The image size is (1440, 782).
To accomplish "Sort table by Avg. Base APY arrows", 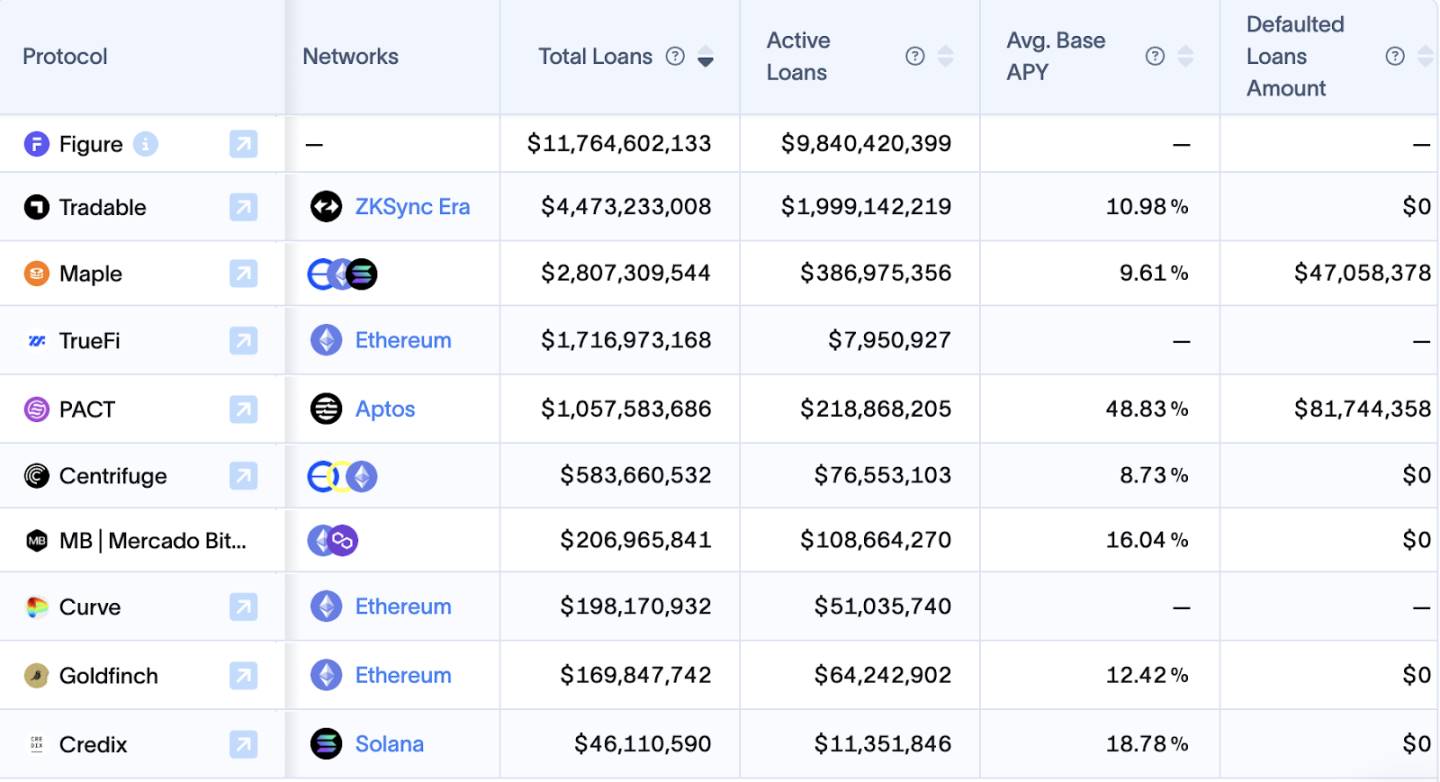I will coord(1185,56).
